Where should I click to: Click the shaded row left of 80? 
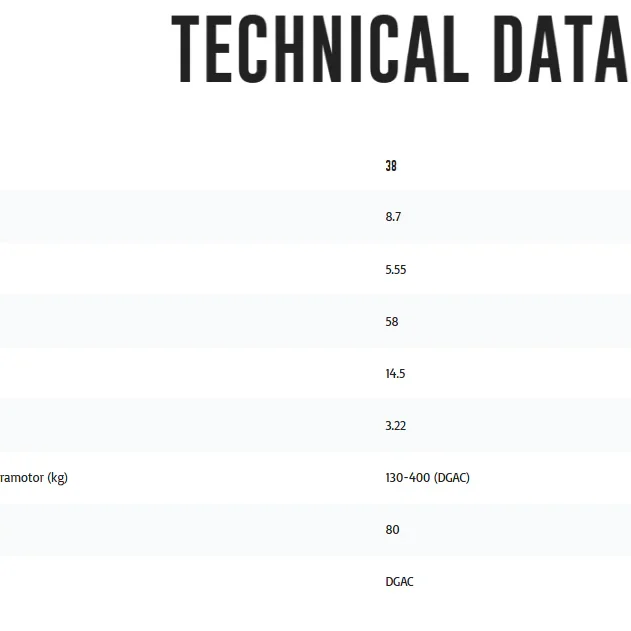click(x=189, y=530)
